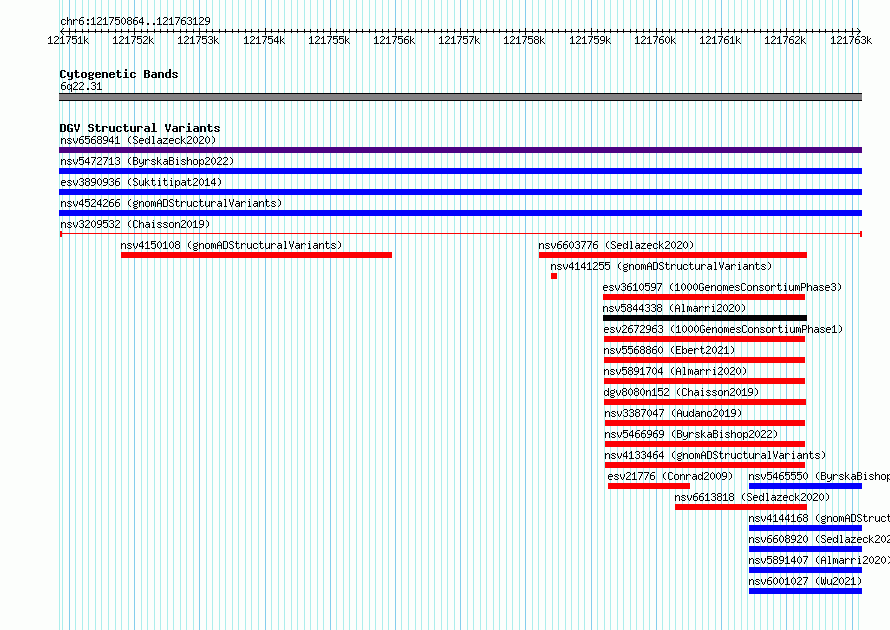Click the thin red nsv3209532 line
Image resolution: width=890 pixels, height=630 pixels.
click(x=460, y=234)
